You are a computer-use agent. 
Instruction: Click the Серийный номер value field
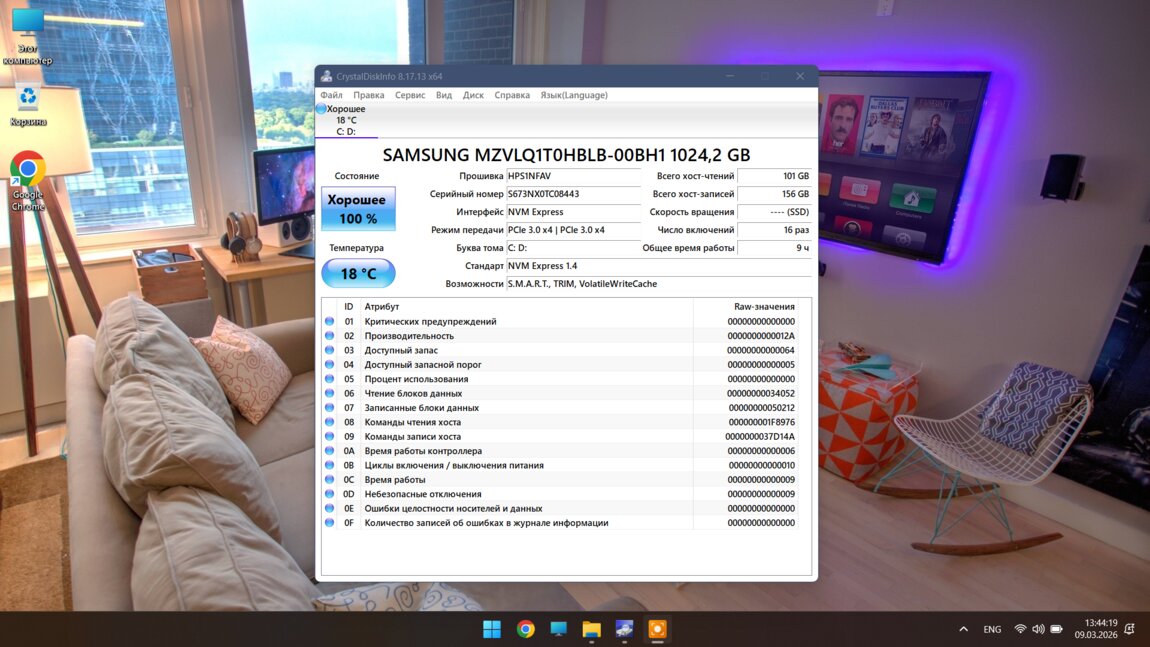coord(572,194)
